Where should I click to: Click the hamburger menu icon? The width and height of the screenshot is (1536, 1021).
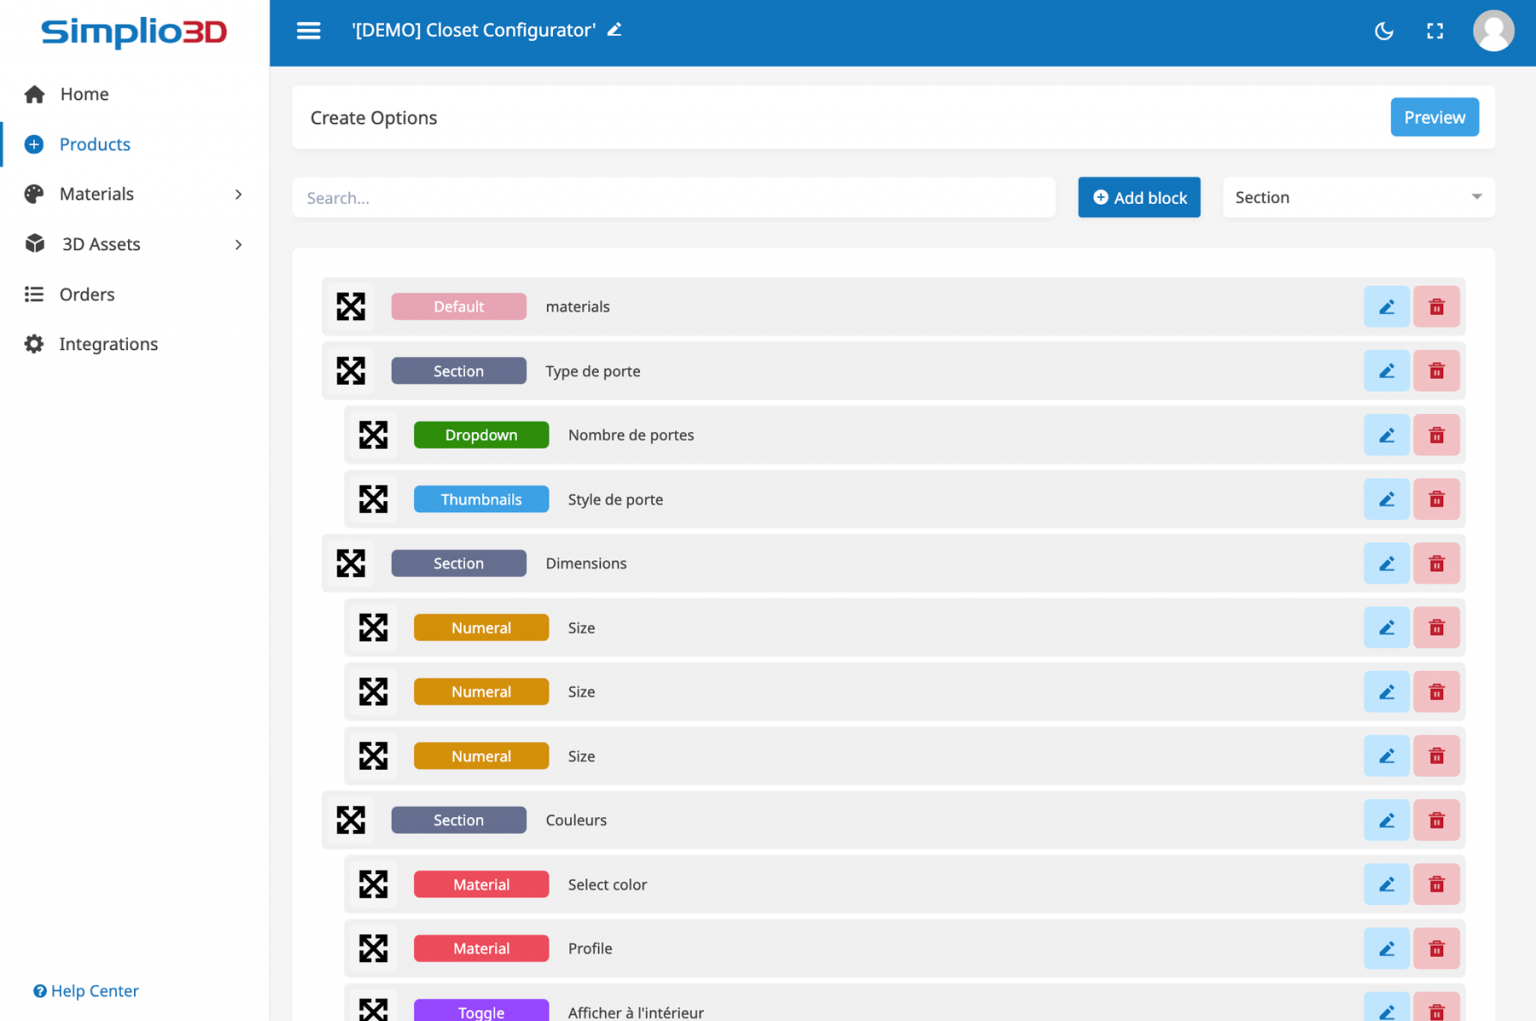point(308,31)
